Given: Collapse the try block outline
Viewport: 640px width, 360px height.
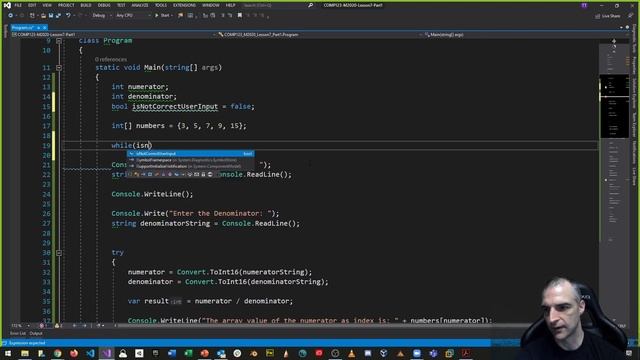Looking at the screenshot, I should [x=59, y=253].
